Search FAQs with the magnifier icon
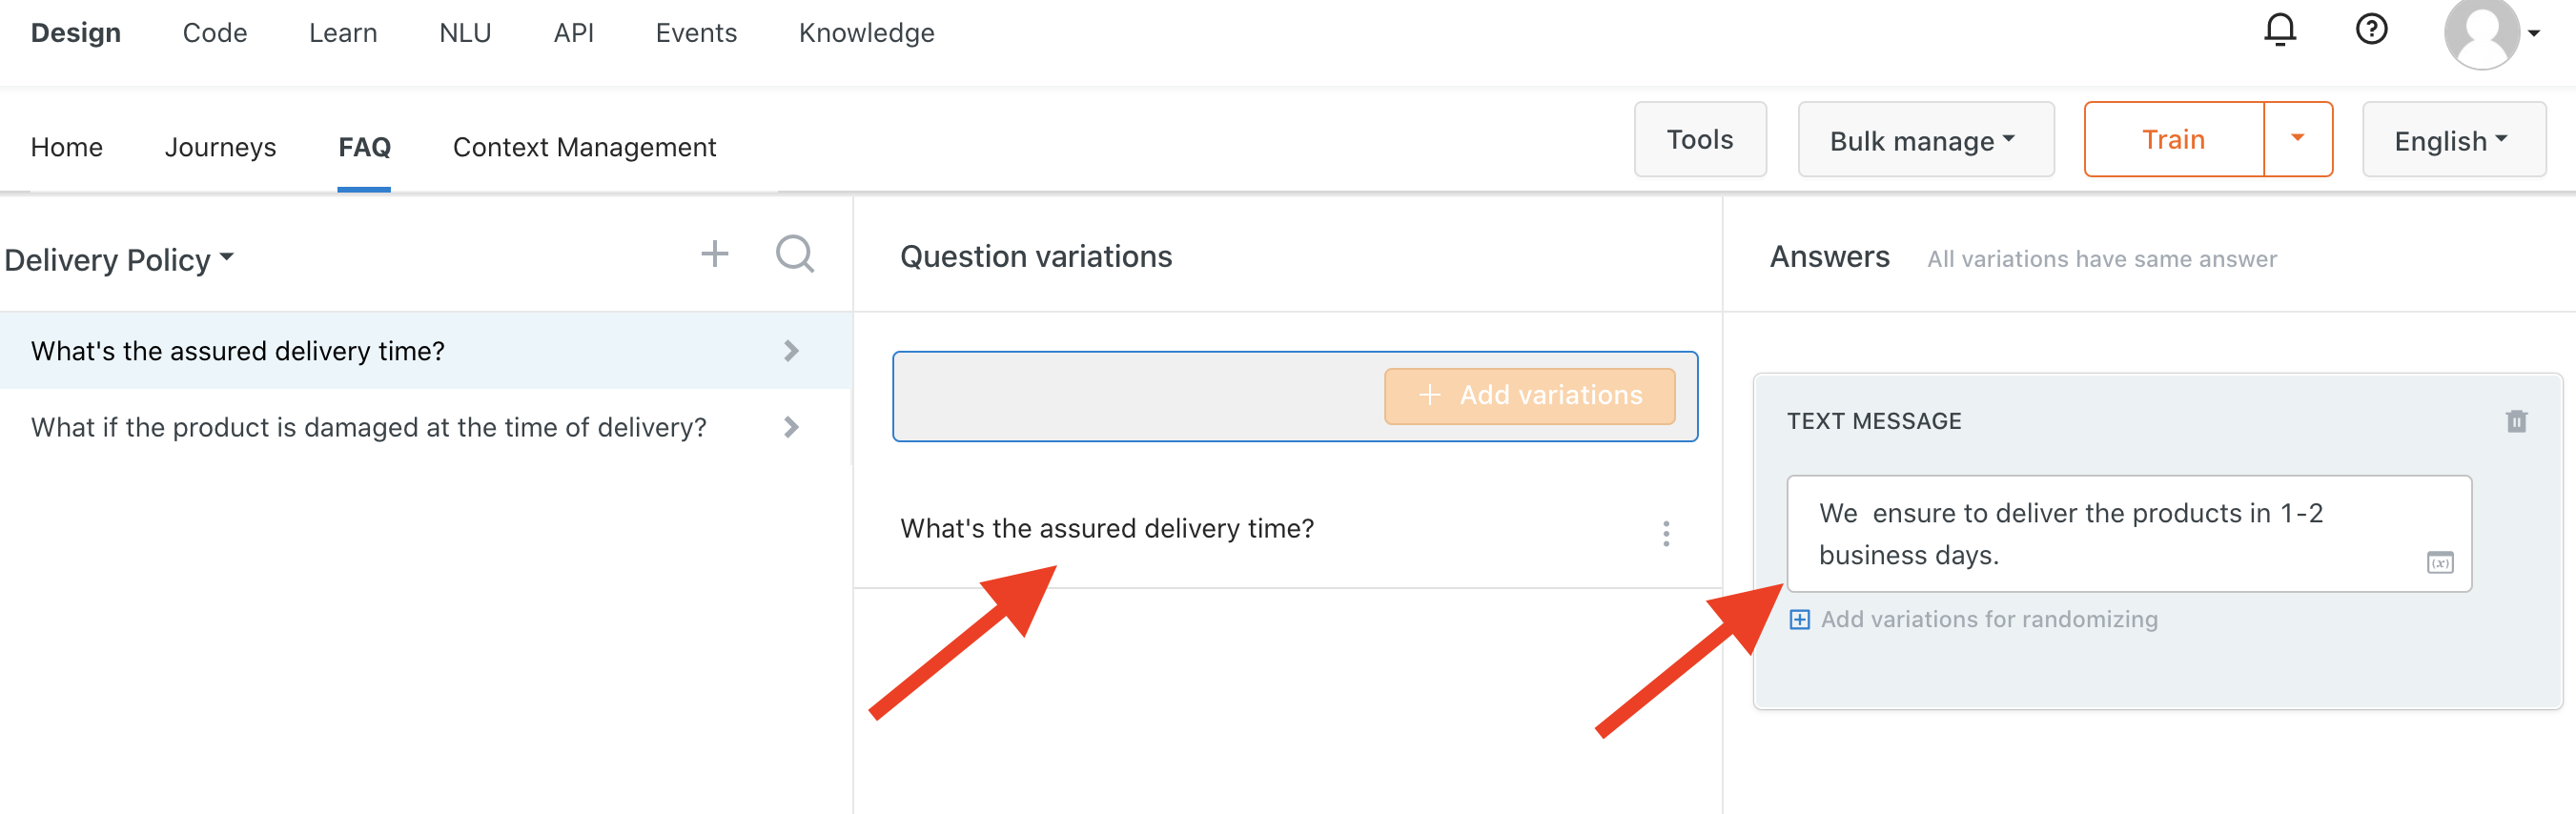2576x814 pixels. 795,254
